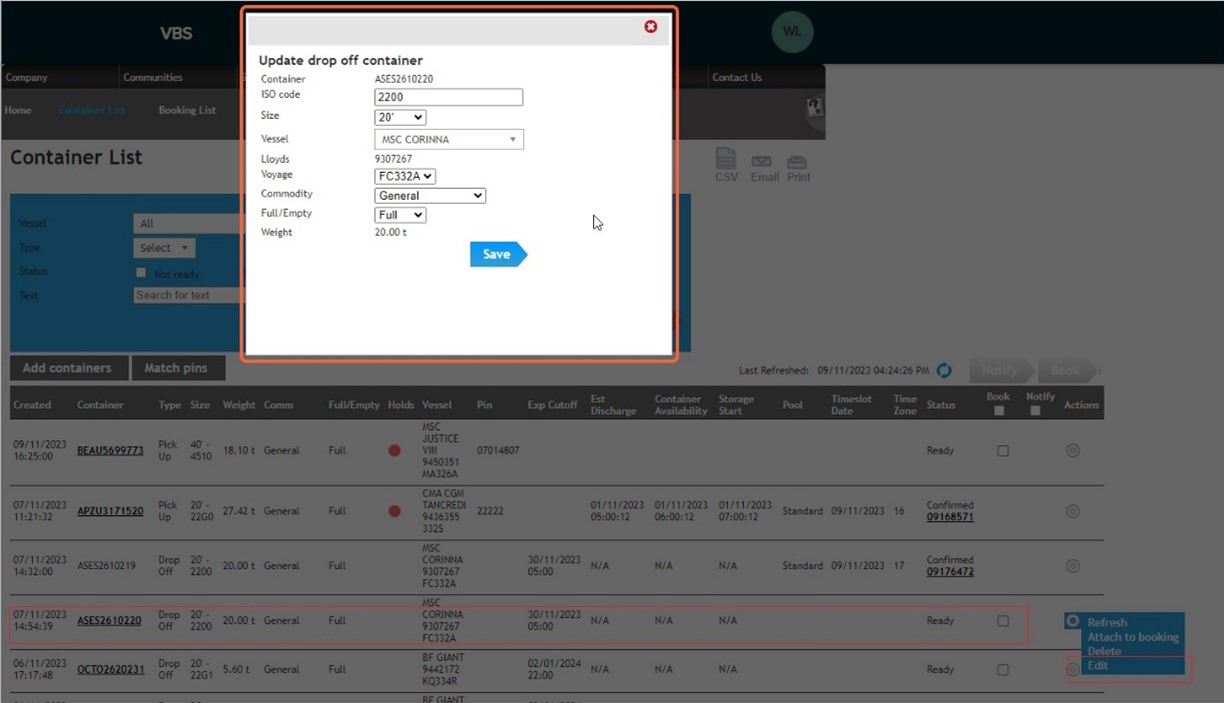Expand the Vessel MSC CORINNA dropdown
This screenshot has height=703, width=1224.
pyautogui.click(x=449, y=140)
